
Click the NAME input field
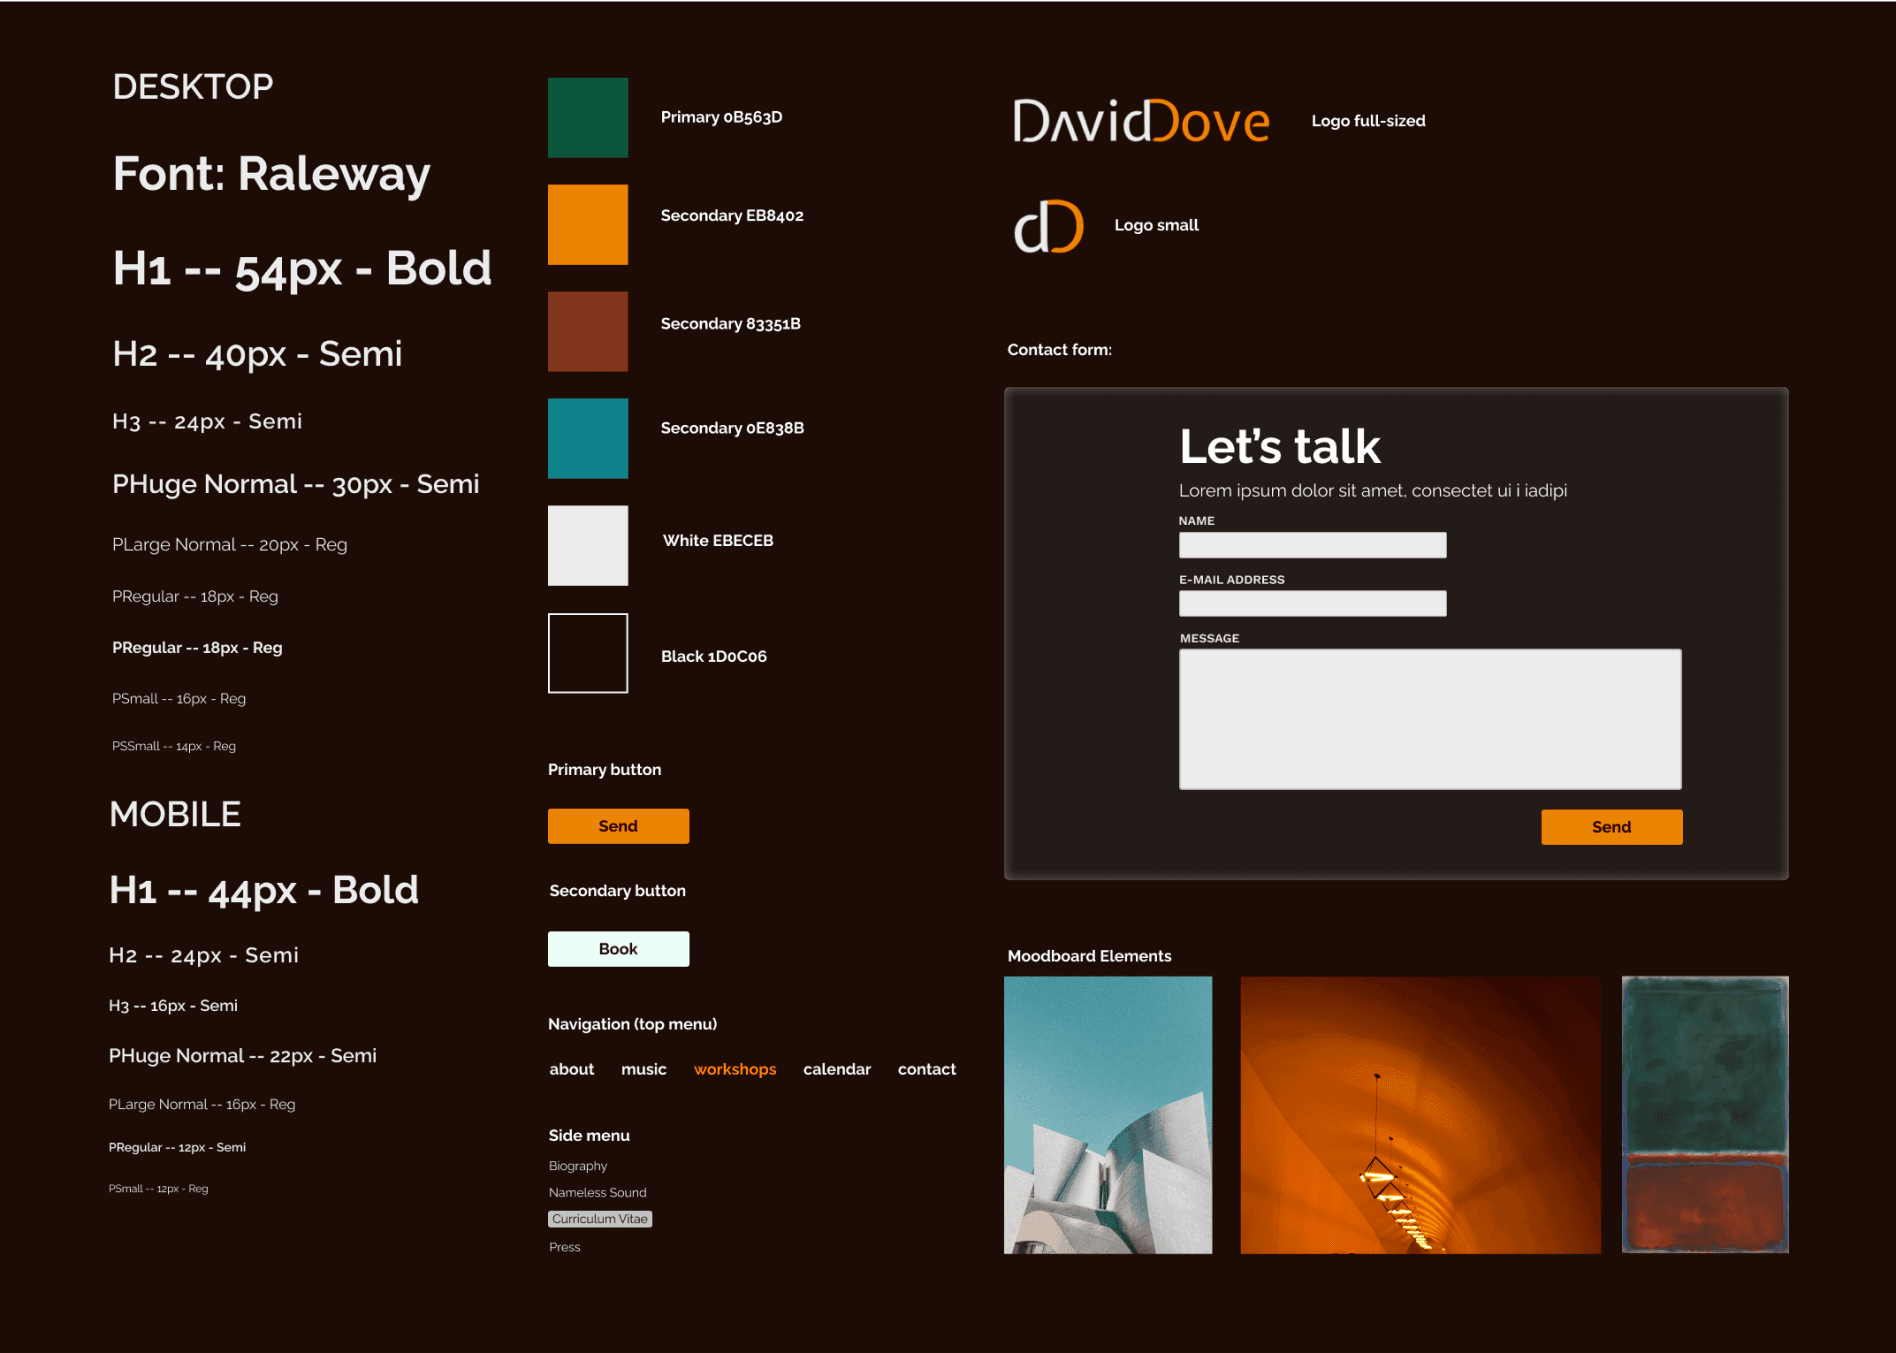tap(1312, 545)
